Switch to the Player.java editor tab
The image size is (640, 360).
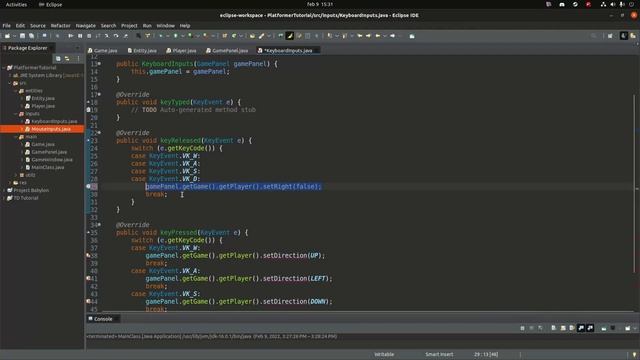click(x=181, y=51)
